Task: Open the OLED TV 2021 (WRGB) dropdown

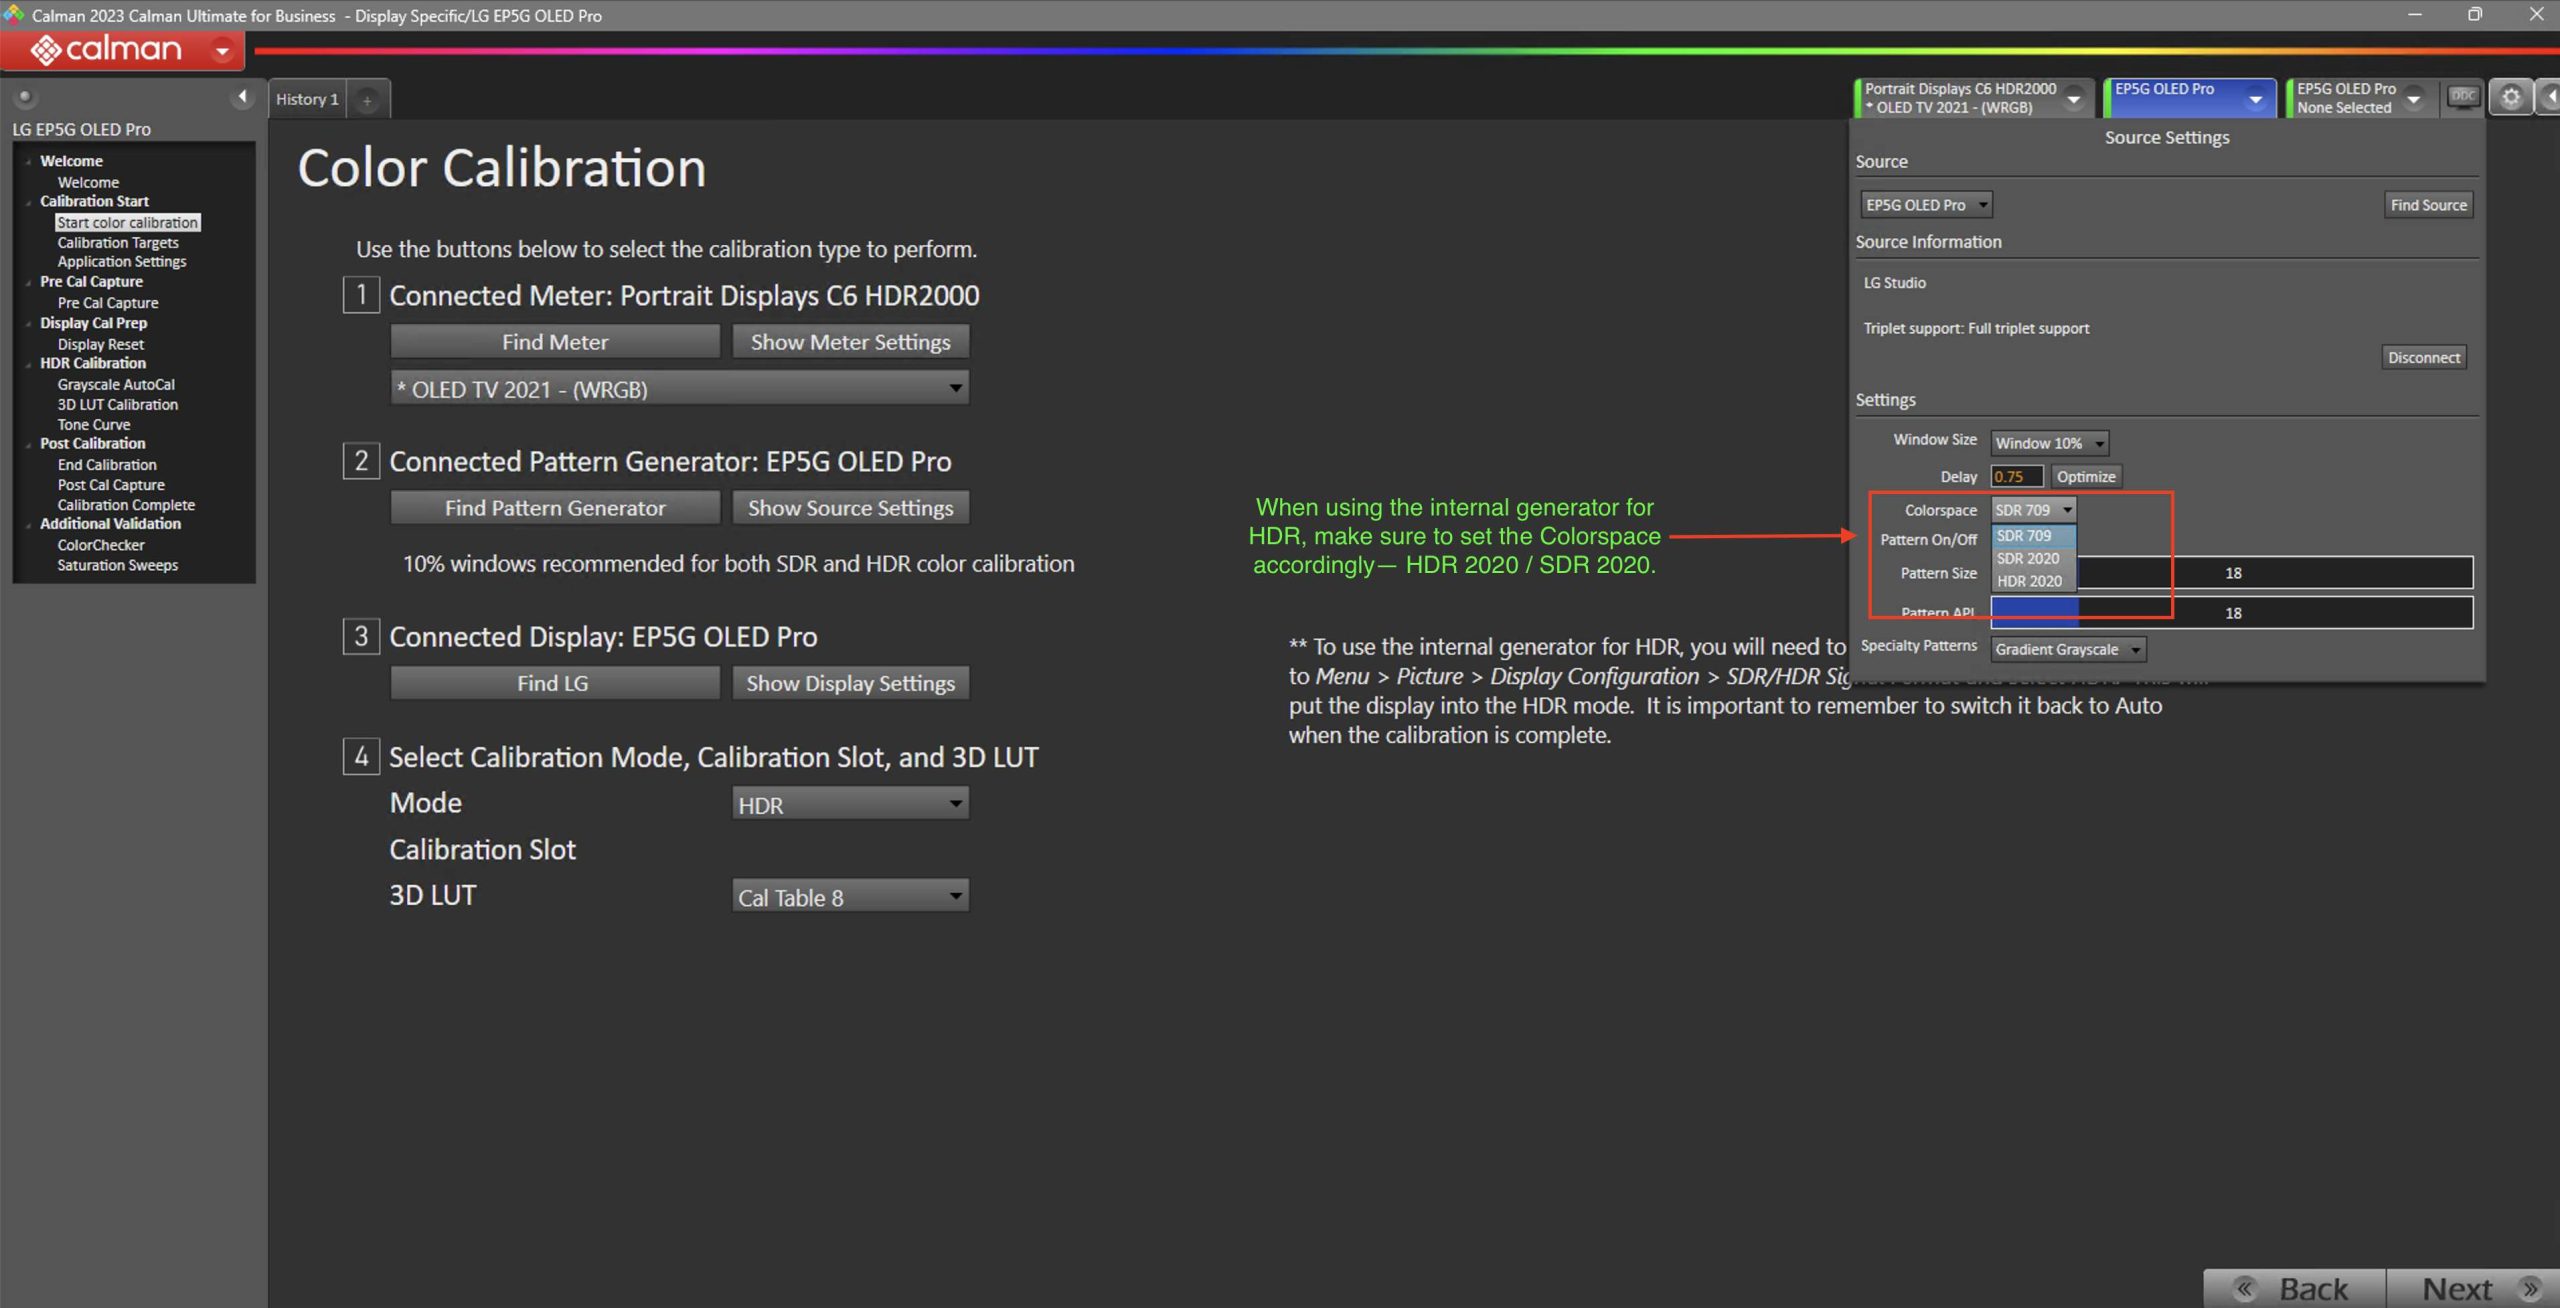Action: (x=679, y=389)
